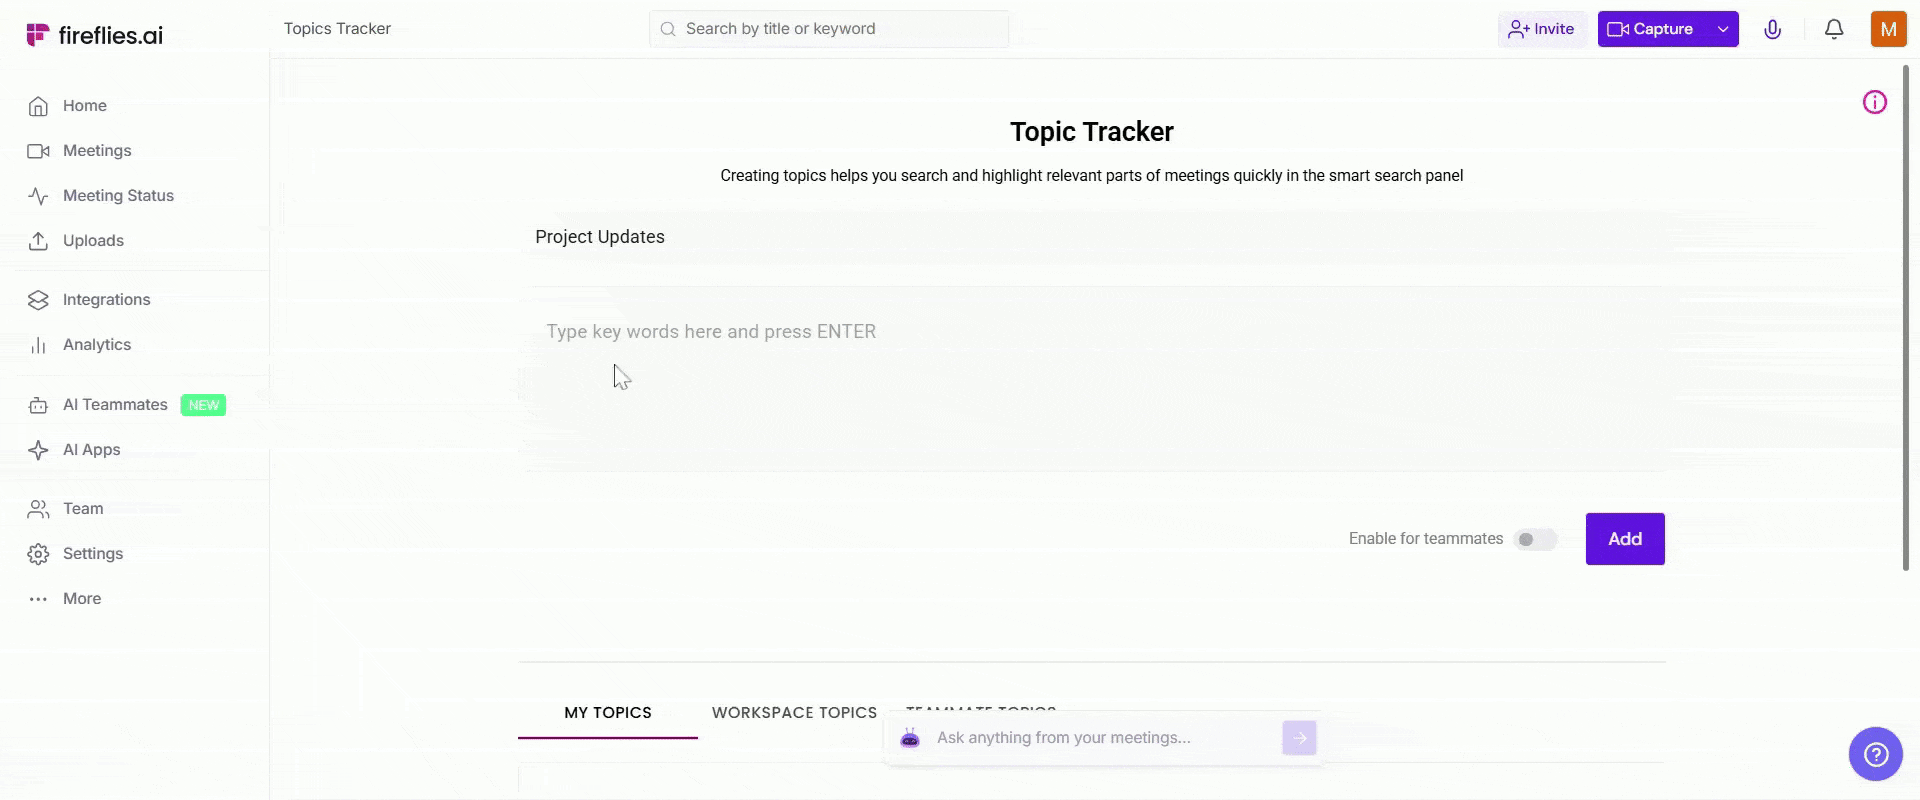Switch to the Workspace Topics tab

[794, 713]
